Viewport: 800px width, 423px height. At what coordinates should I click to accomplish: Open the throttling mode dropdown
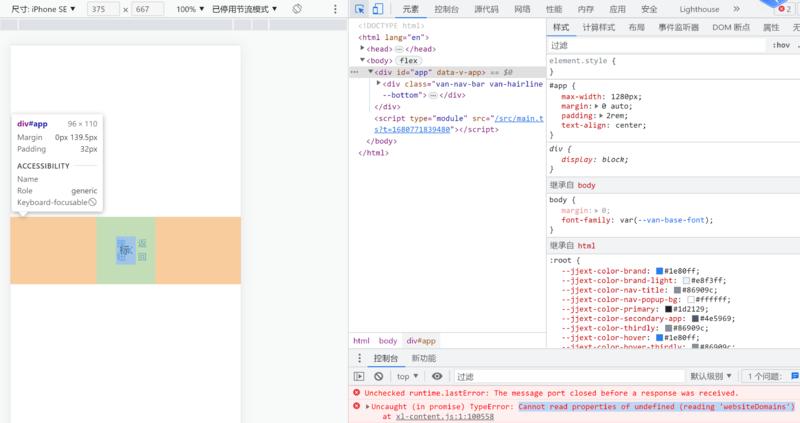pyautogui.click(x=244, y=9)
